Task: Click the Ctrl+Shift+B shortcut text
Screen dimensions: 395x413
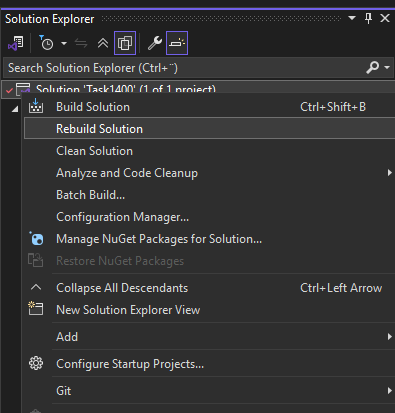Action: [333, 107]
